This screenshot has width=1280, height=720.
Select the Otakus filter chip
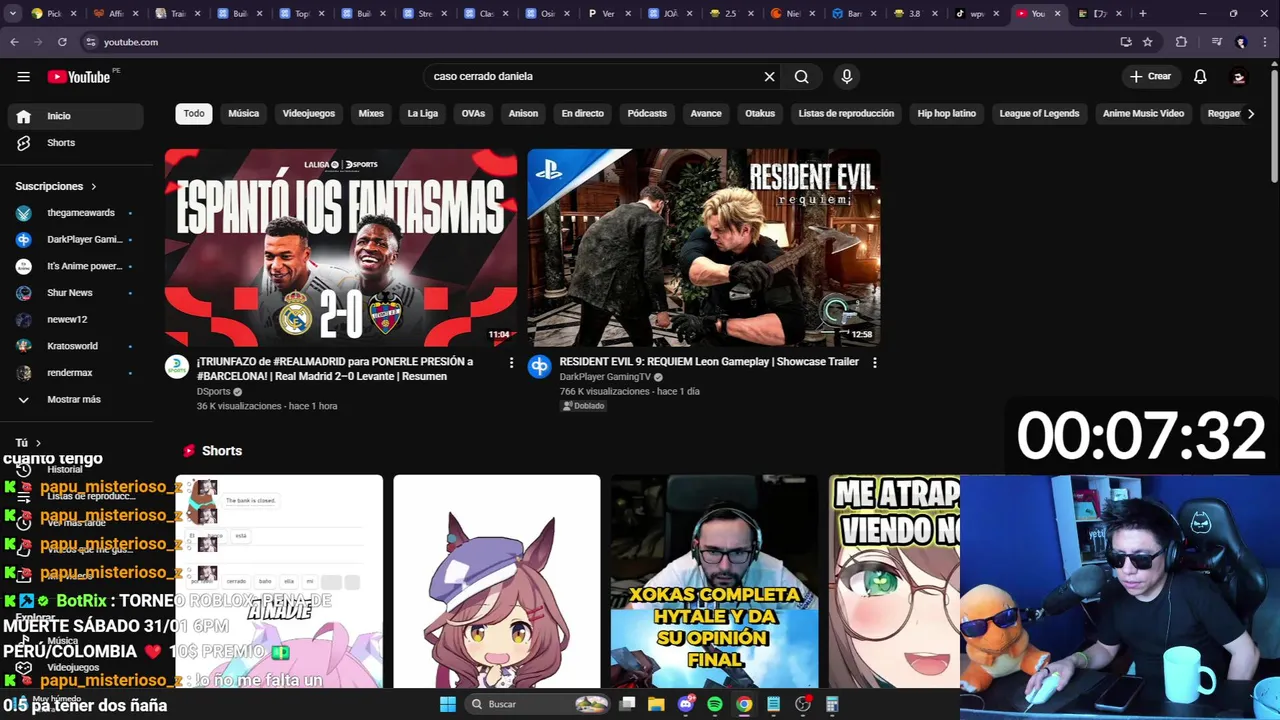click(x=760, y=114)
